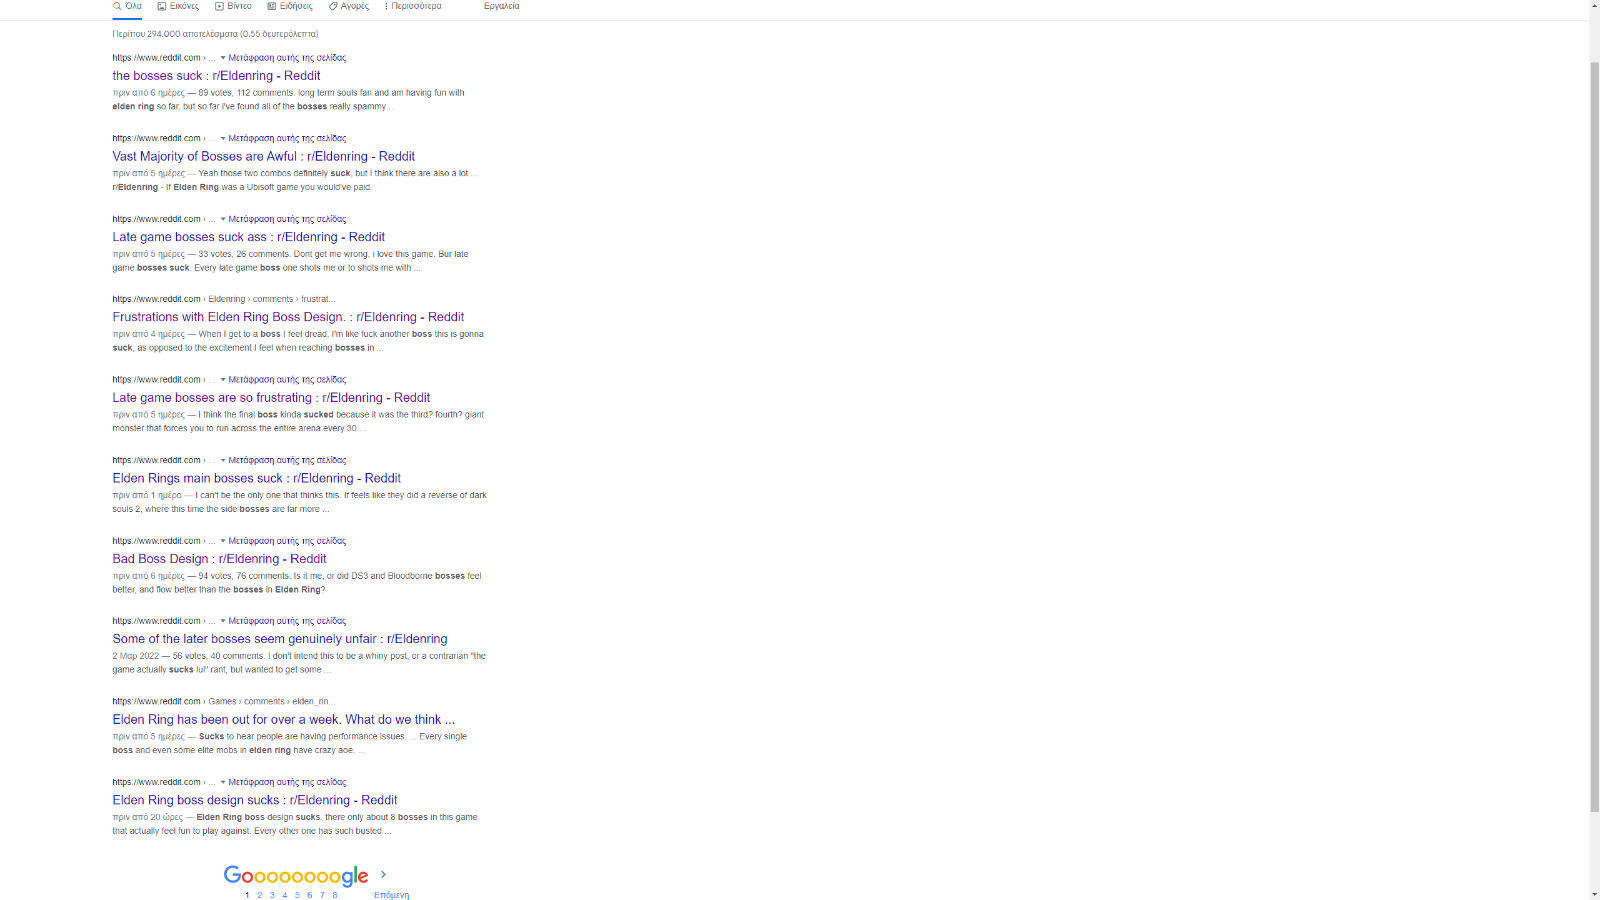Viewport: 1600px width, 900px height.
Task: Go to results page 6
Action: (310, 895)
